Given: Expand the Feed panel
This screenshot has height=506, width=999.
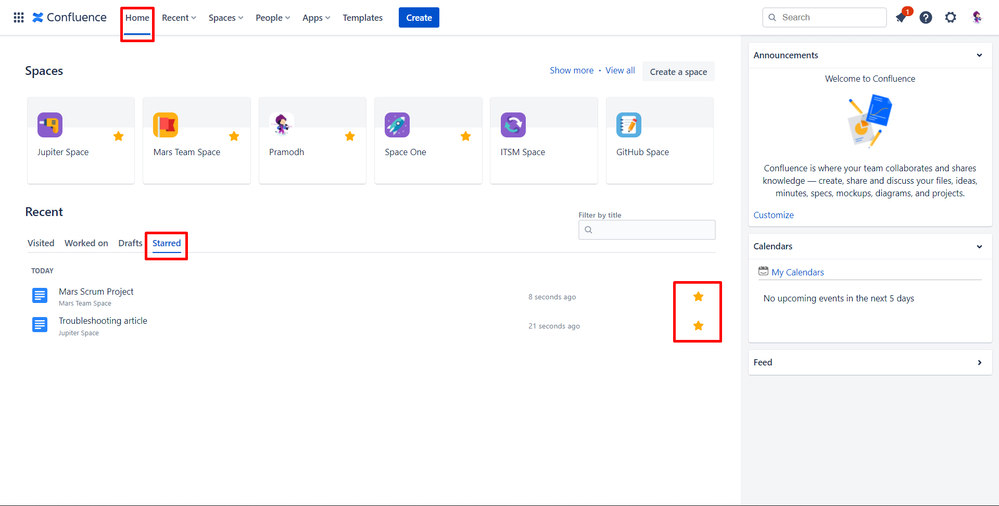Looking at the screenshot, I should pos(980,362).
